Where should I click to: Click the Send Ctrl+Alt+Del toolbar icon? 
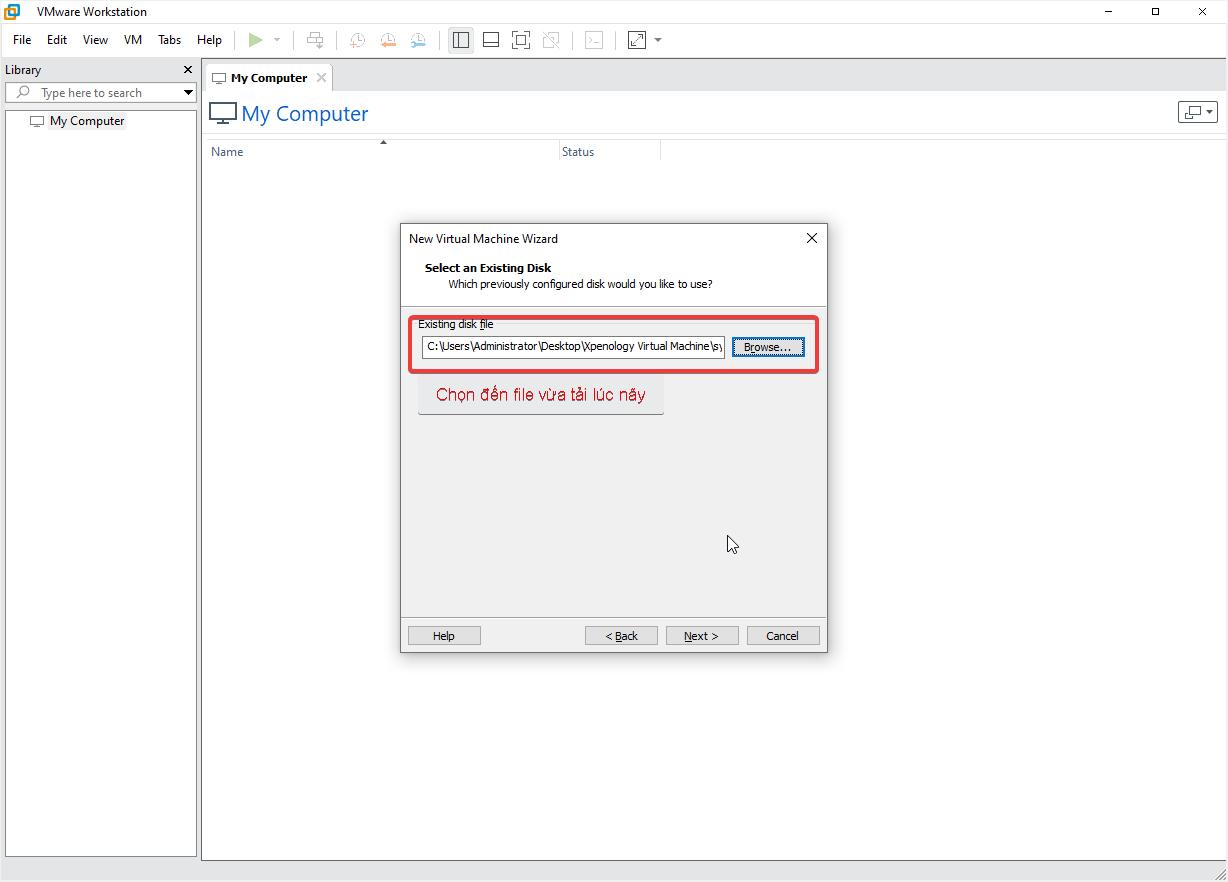(x=315, y=40)
